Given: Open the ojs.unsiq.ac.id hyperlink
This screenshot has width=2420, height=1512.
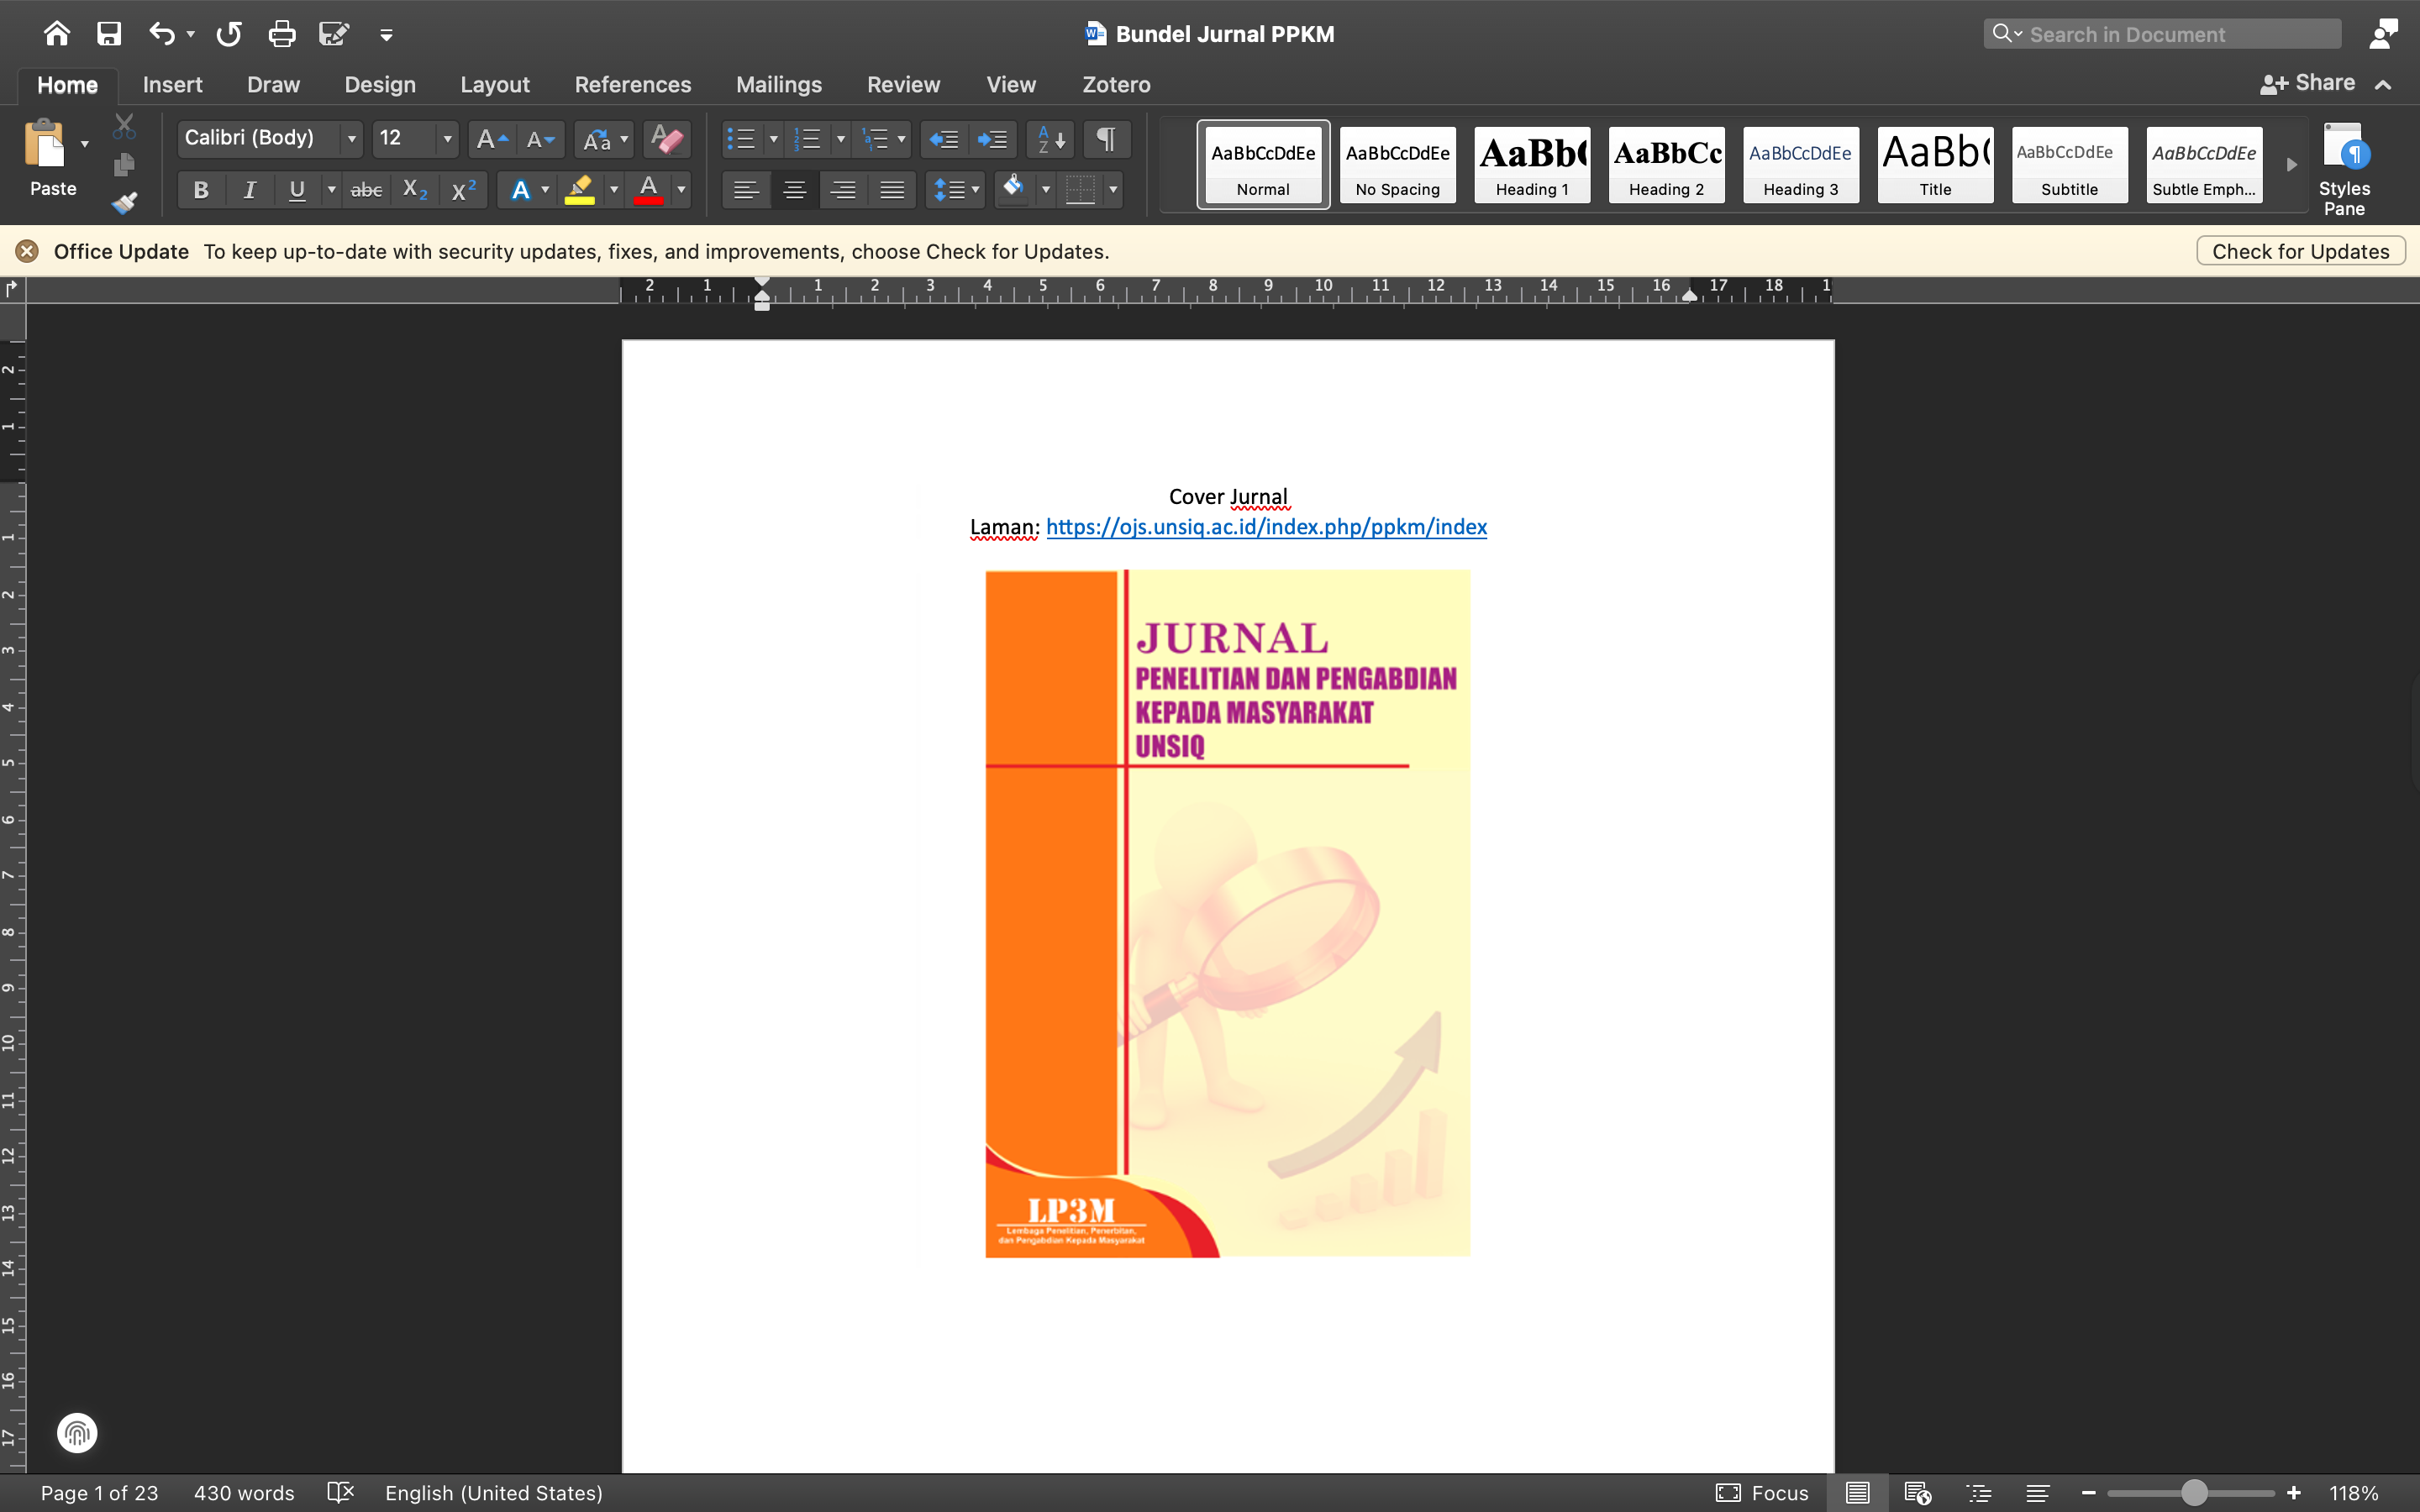Looking at the screenshot, I should (1266, 527).
